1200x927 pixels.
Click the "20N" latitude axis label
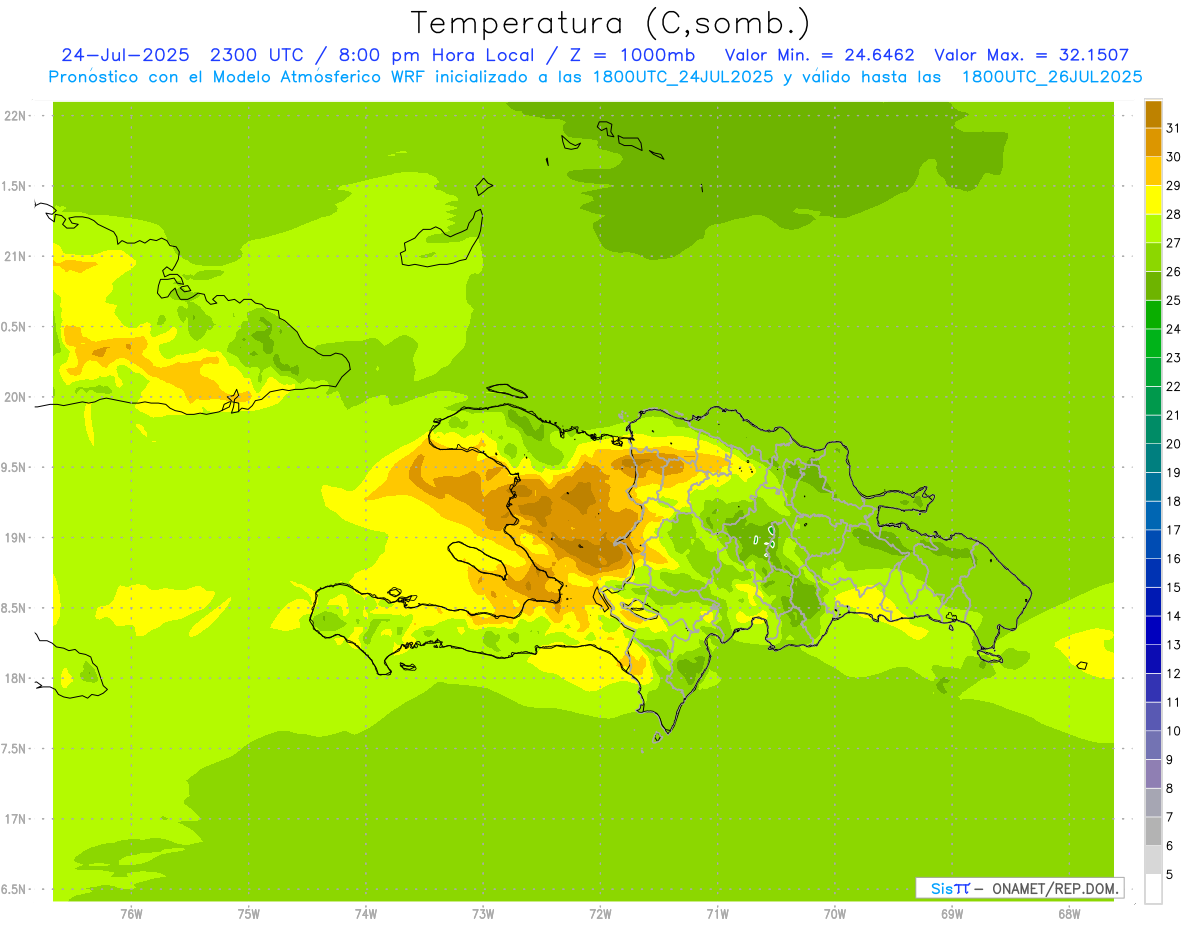tap(16, 397)
